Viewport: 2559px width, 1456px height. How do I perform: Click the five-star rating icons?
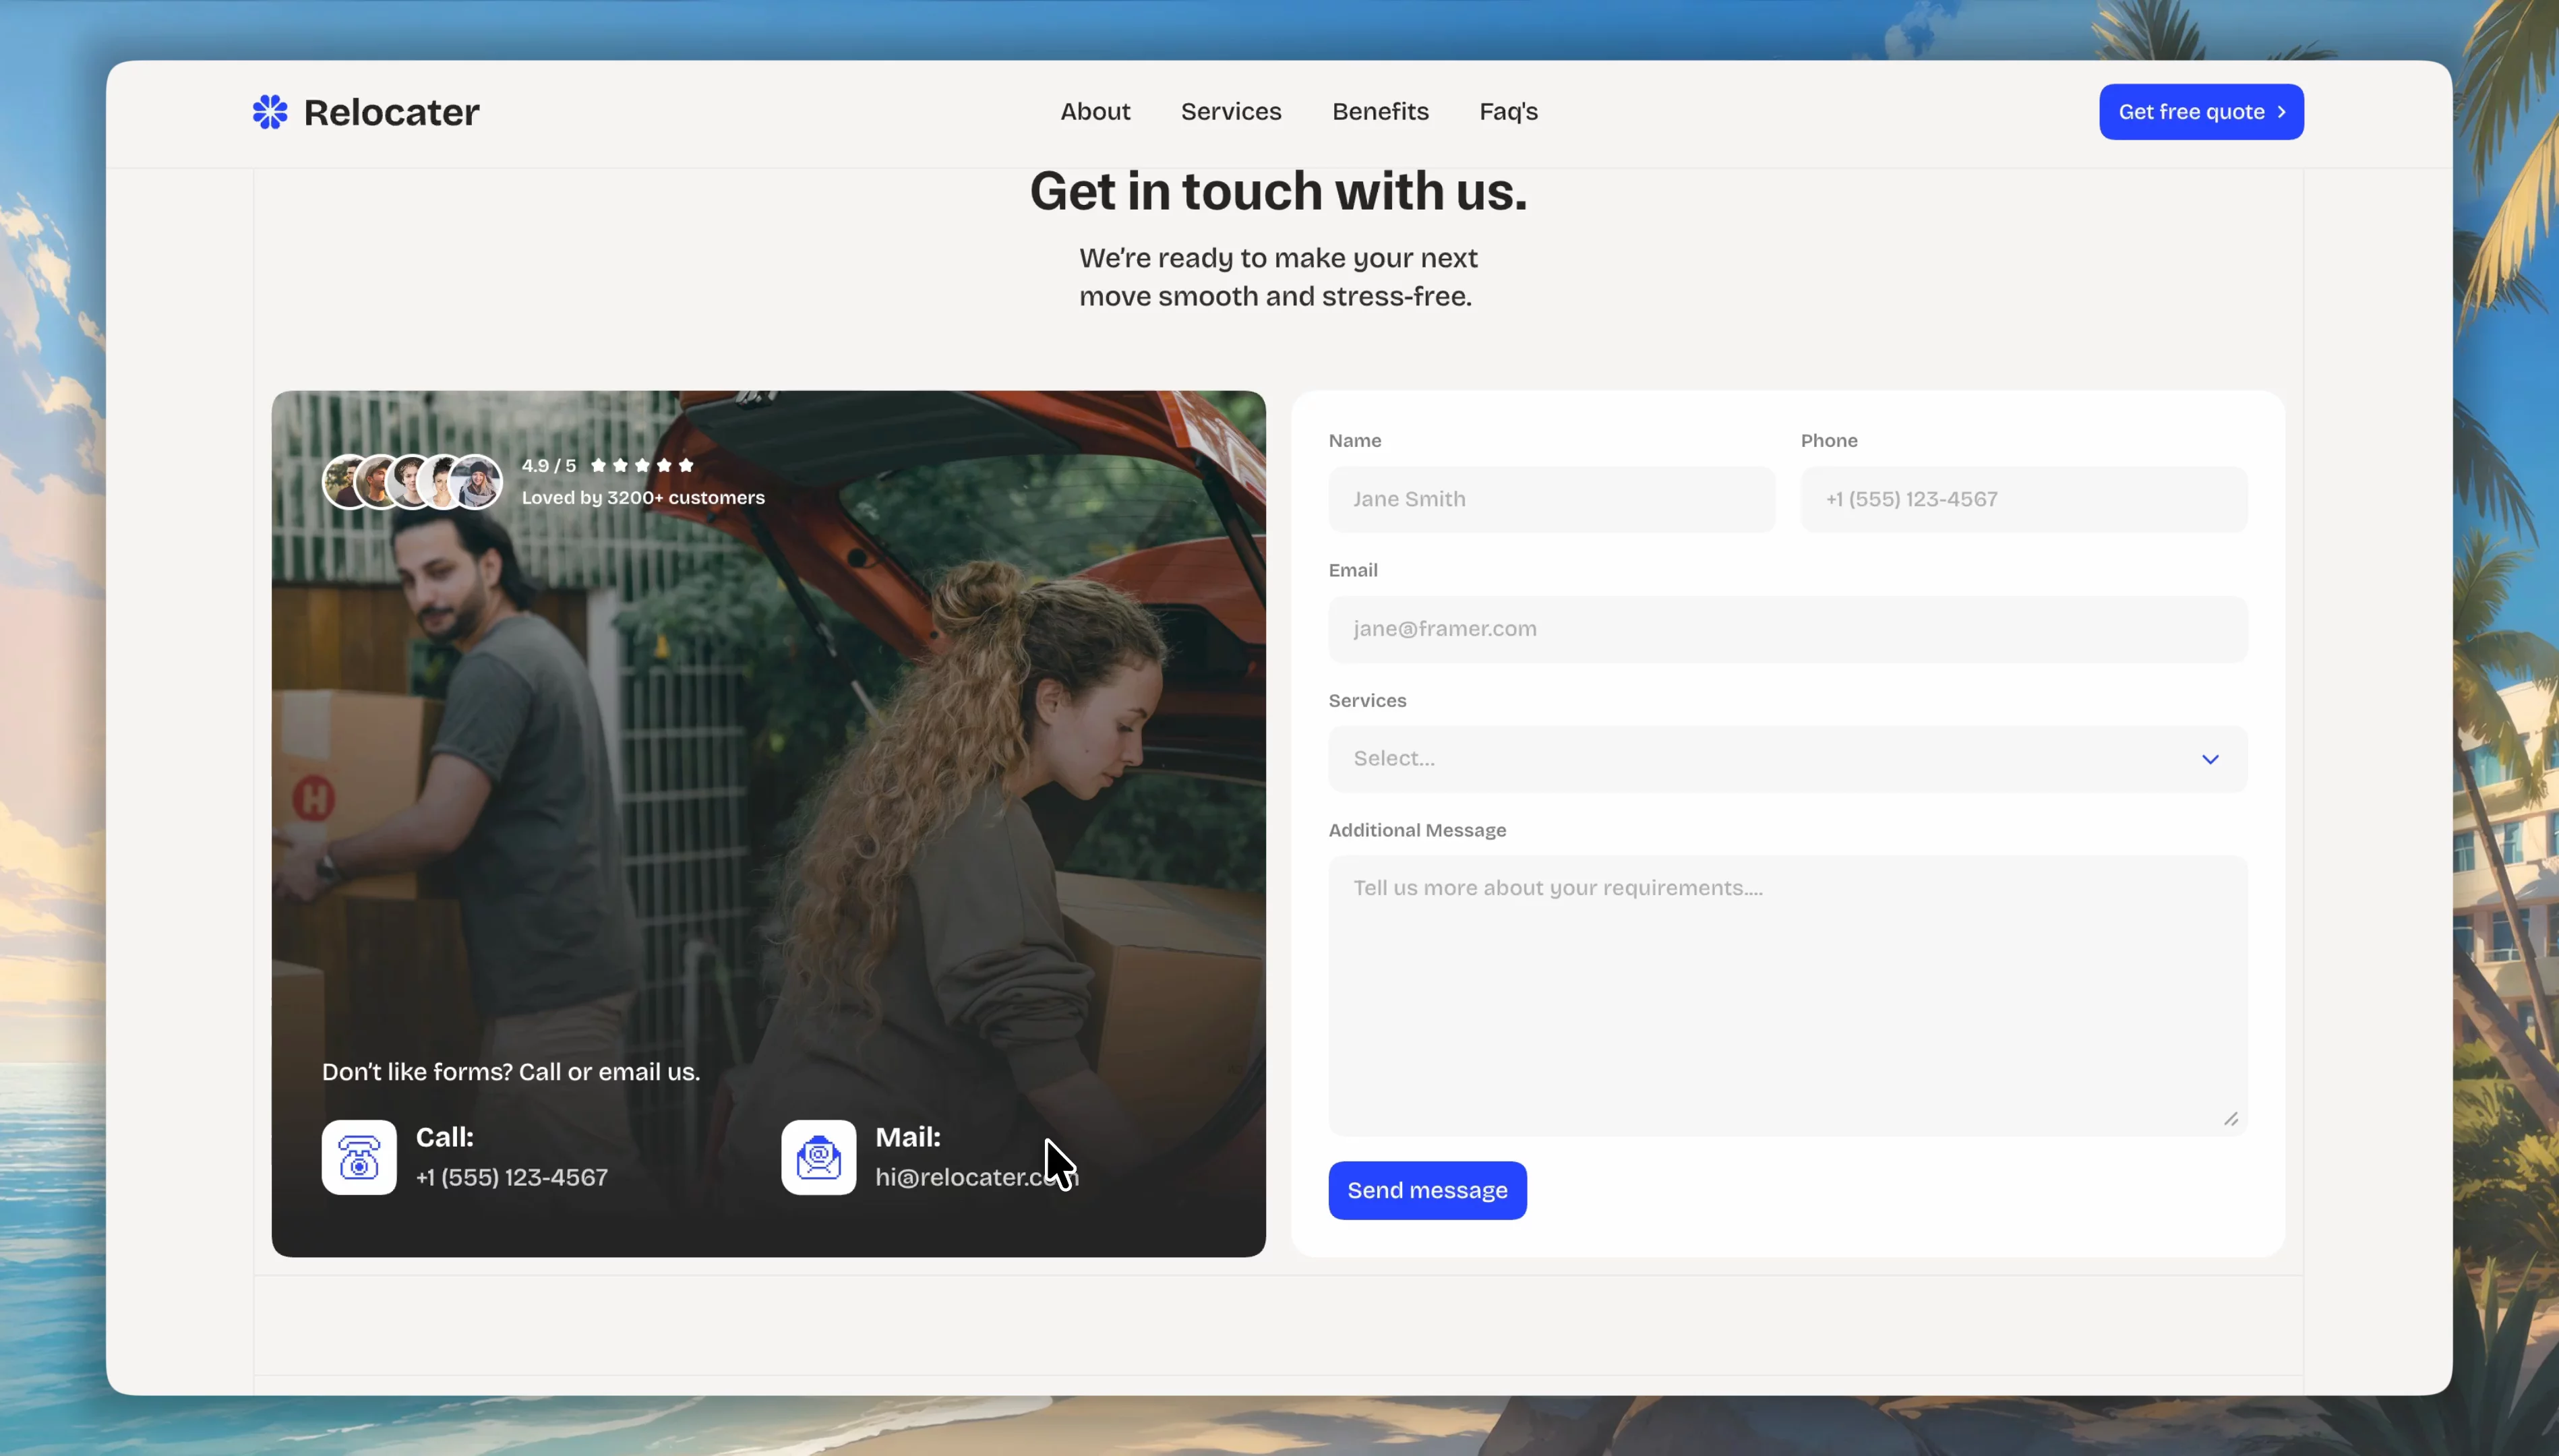[x=642, y=465]
